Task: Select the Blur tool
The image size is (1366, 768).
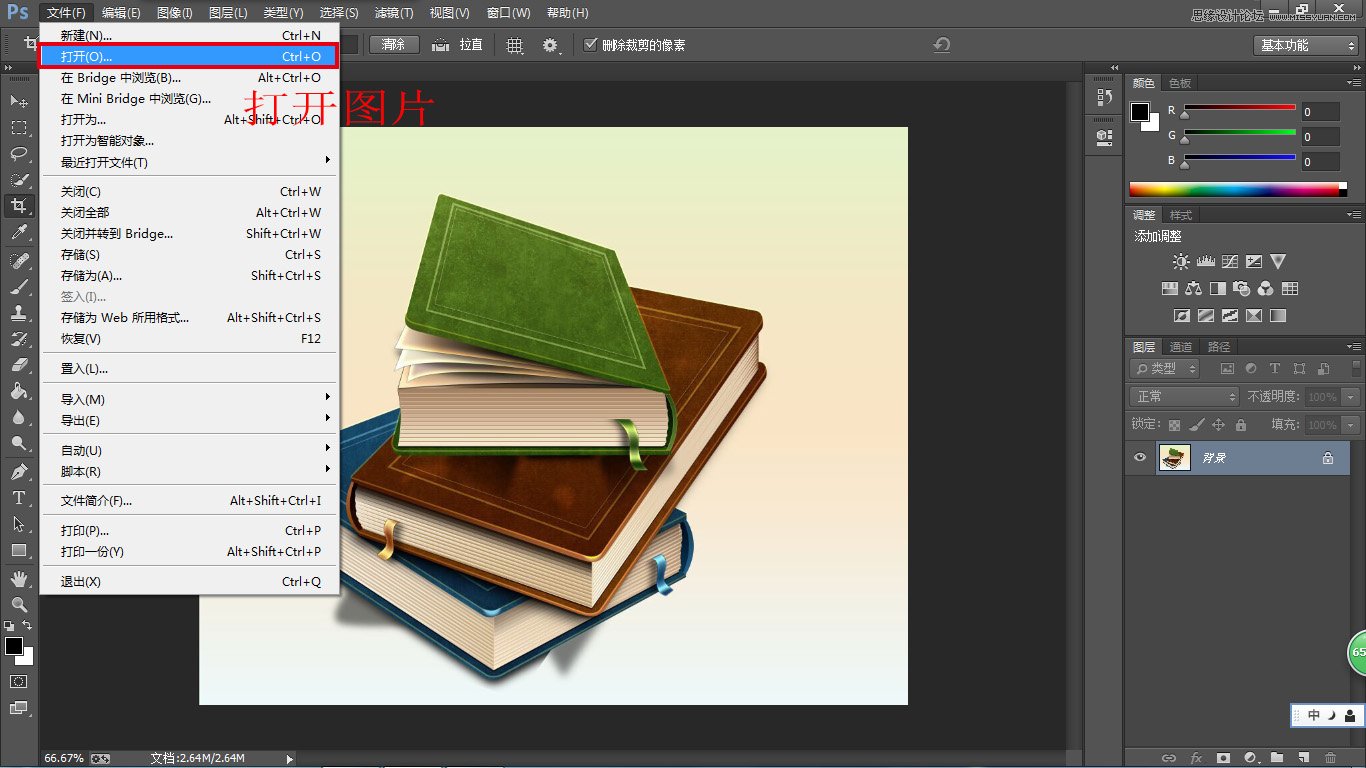Action: (x=19, y=417)
